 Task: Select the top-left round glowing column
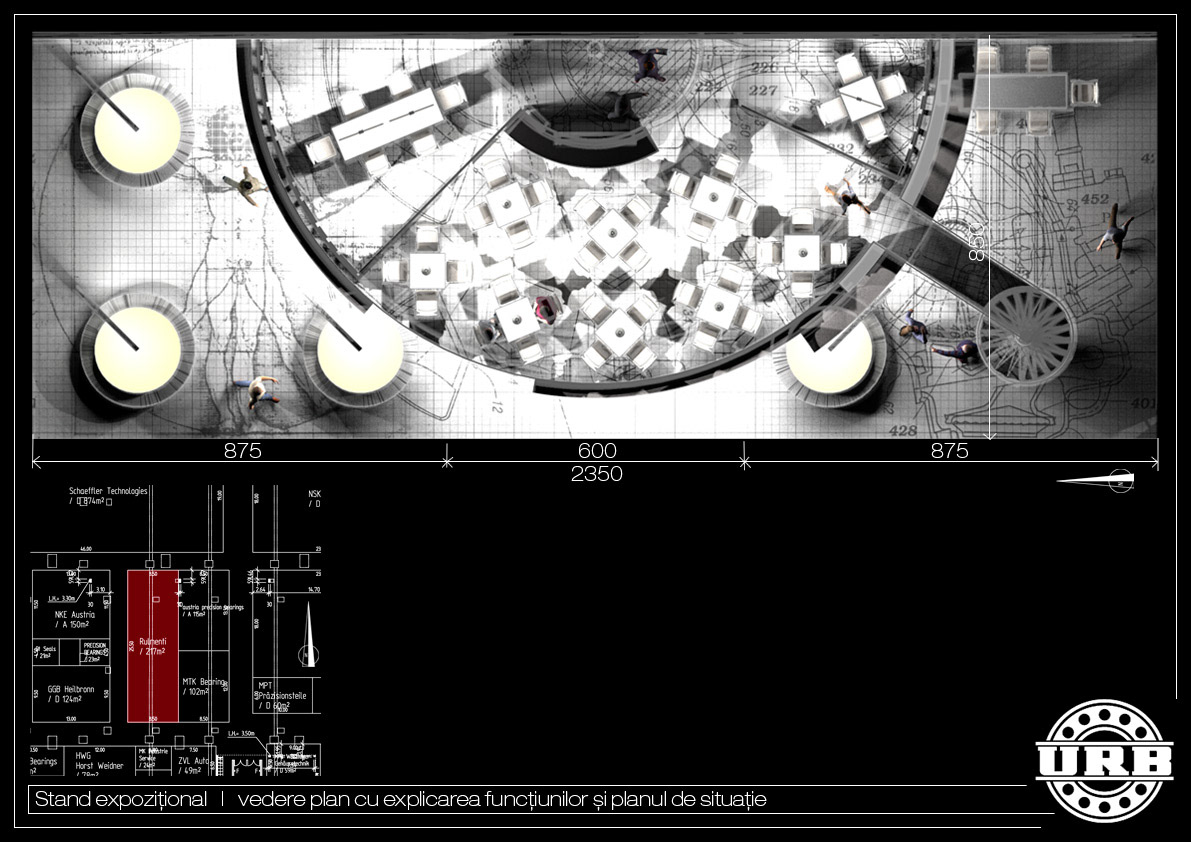pyautogui.click(x=137, y=133)
